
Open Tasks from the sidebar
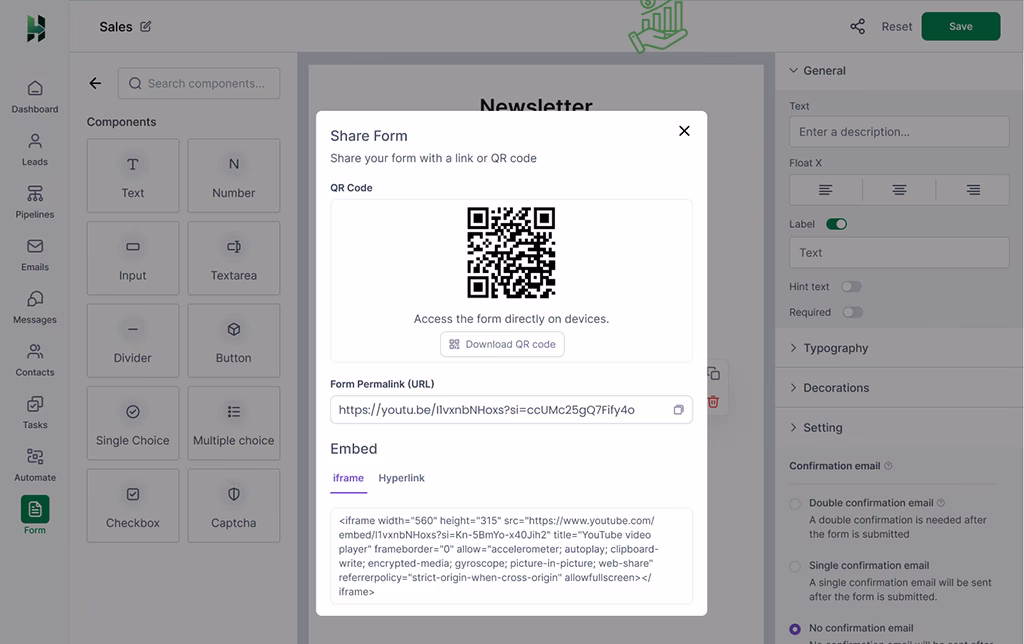pos(35,413)
